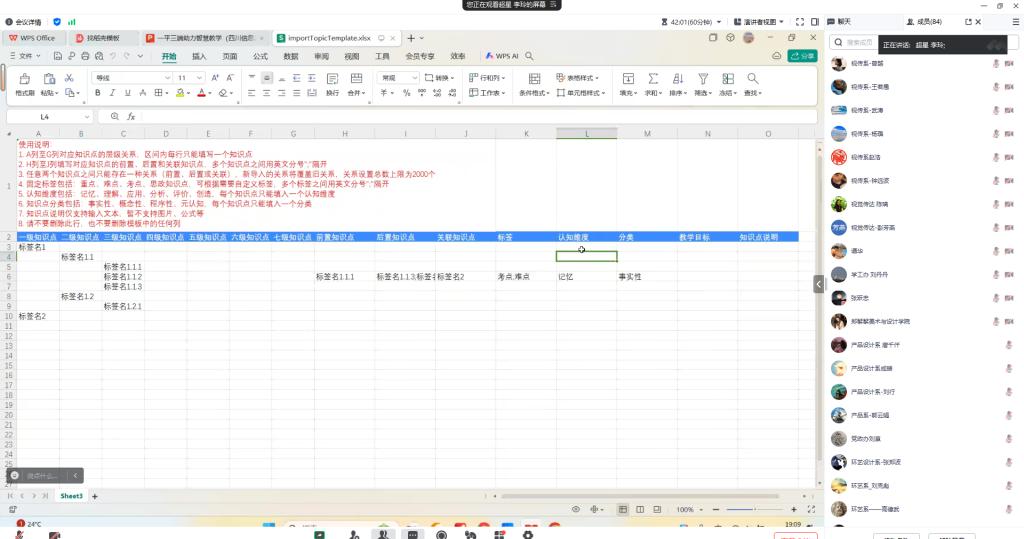Click the Merge cells icon
This screenshot has height=539, width=1024.
pos(357,79)
